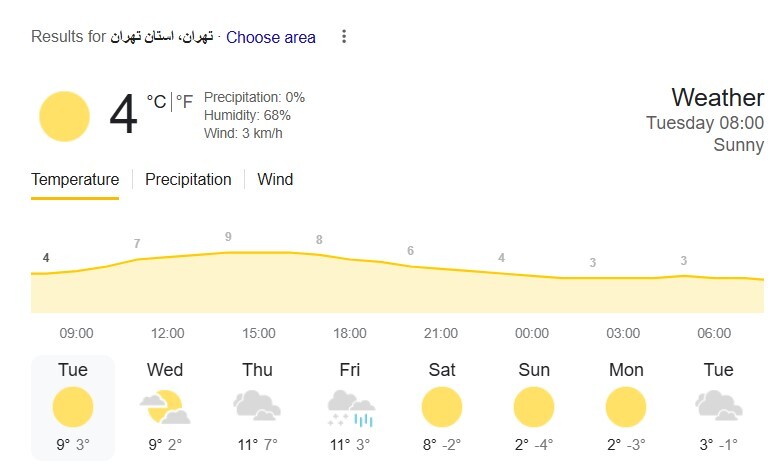The image size is (776, 475).
Task: Select Thursday's cloudy forecast icon
Action: [x=257, y=406]
